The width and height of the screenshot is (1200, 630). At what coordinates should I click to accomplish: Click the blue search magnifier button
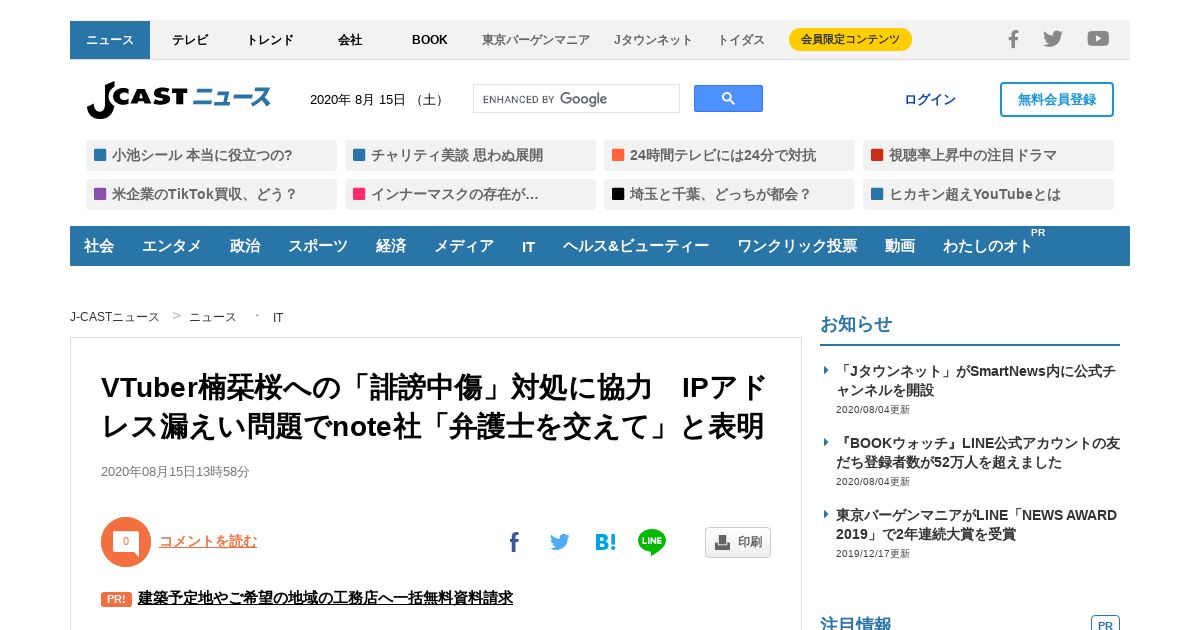point(728,99)
